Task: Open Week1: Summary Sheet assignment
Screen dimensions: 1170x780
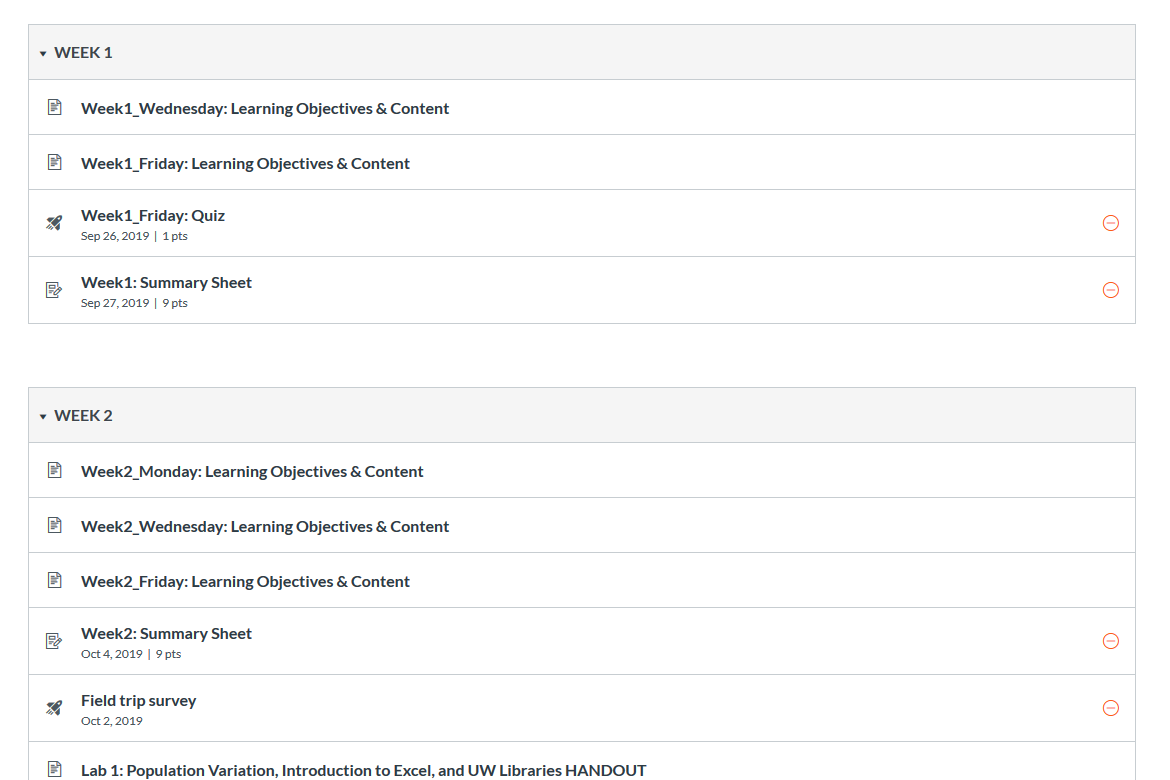Action: [x=166, y=283]
